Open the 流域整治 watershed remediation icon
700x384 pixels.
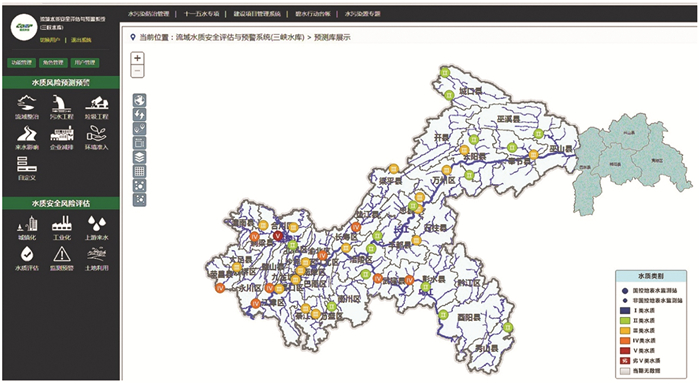(26, 104)
